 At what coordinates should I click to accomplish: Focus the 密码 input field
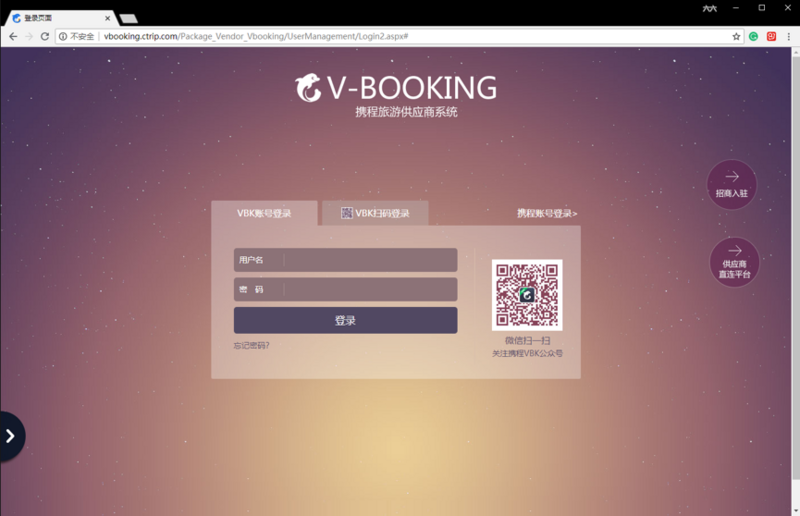pyautogui.click(x=345, y=289)
